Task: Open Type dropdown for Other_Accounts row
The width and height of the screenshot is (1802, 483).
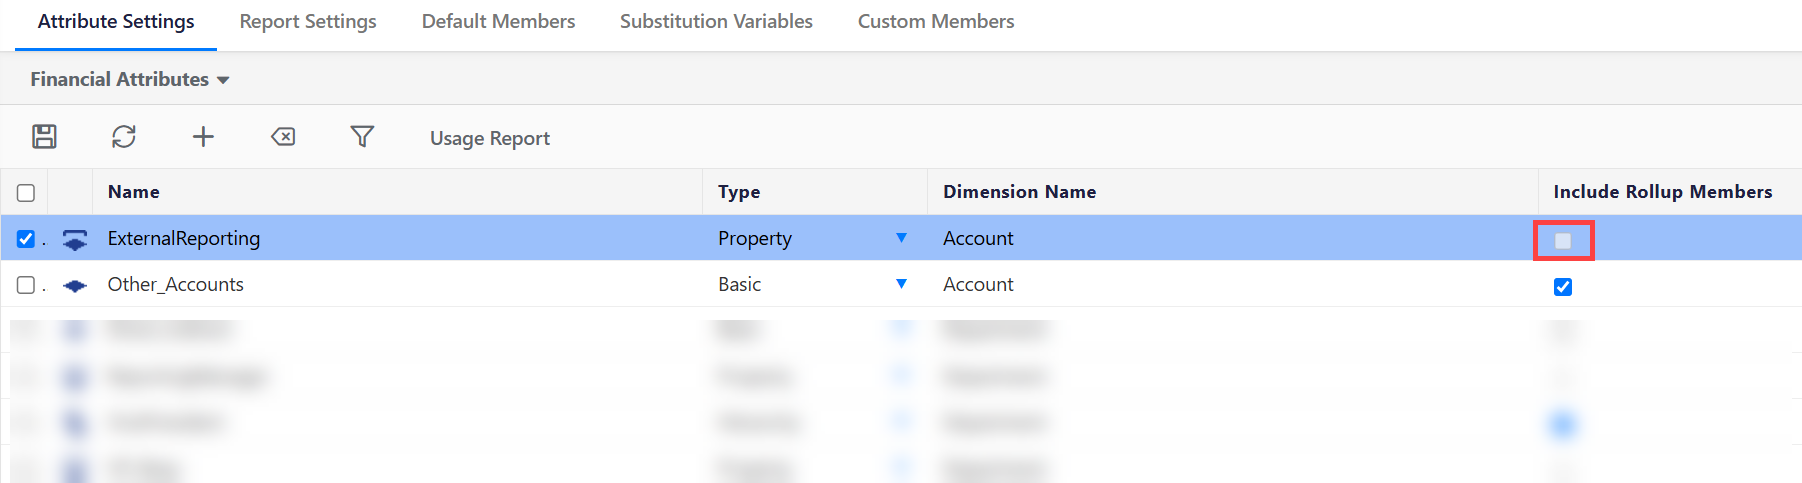Action: [901, 284]
